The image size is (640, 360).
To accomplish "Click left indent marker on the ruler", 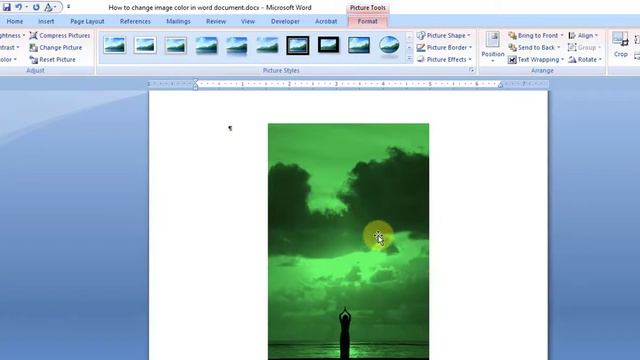I will (196, 86).
